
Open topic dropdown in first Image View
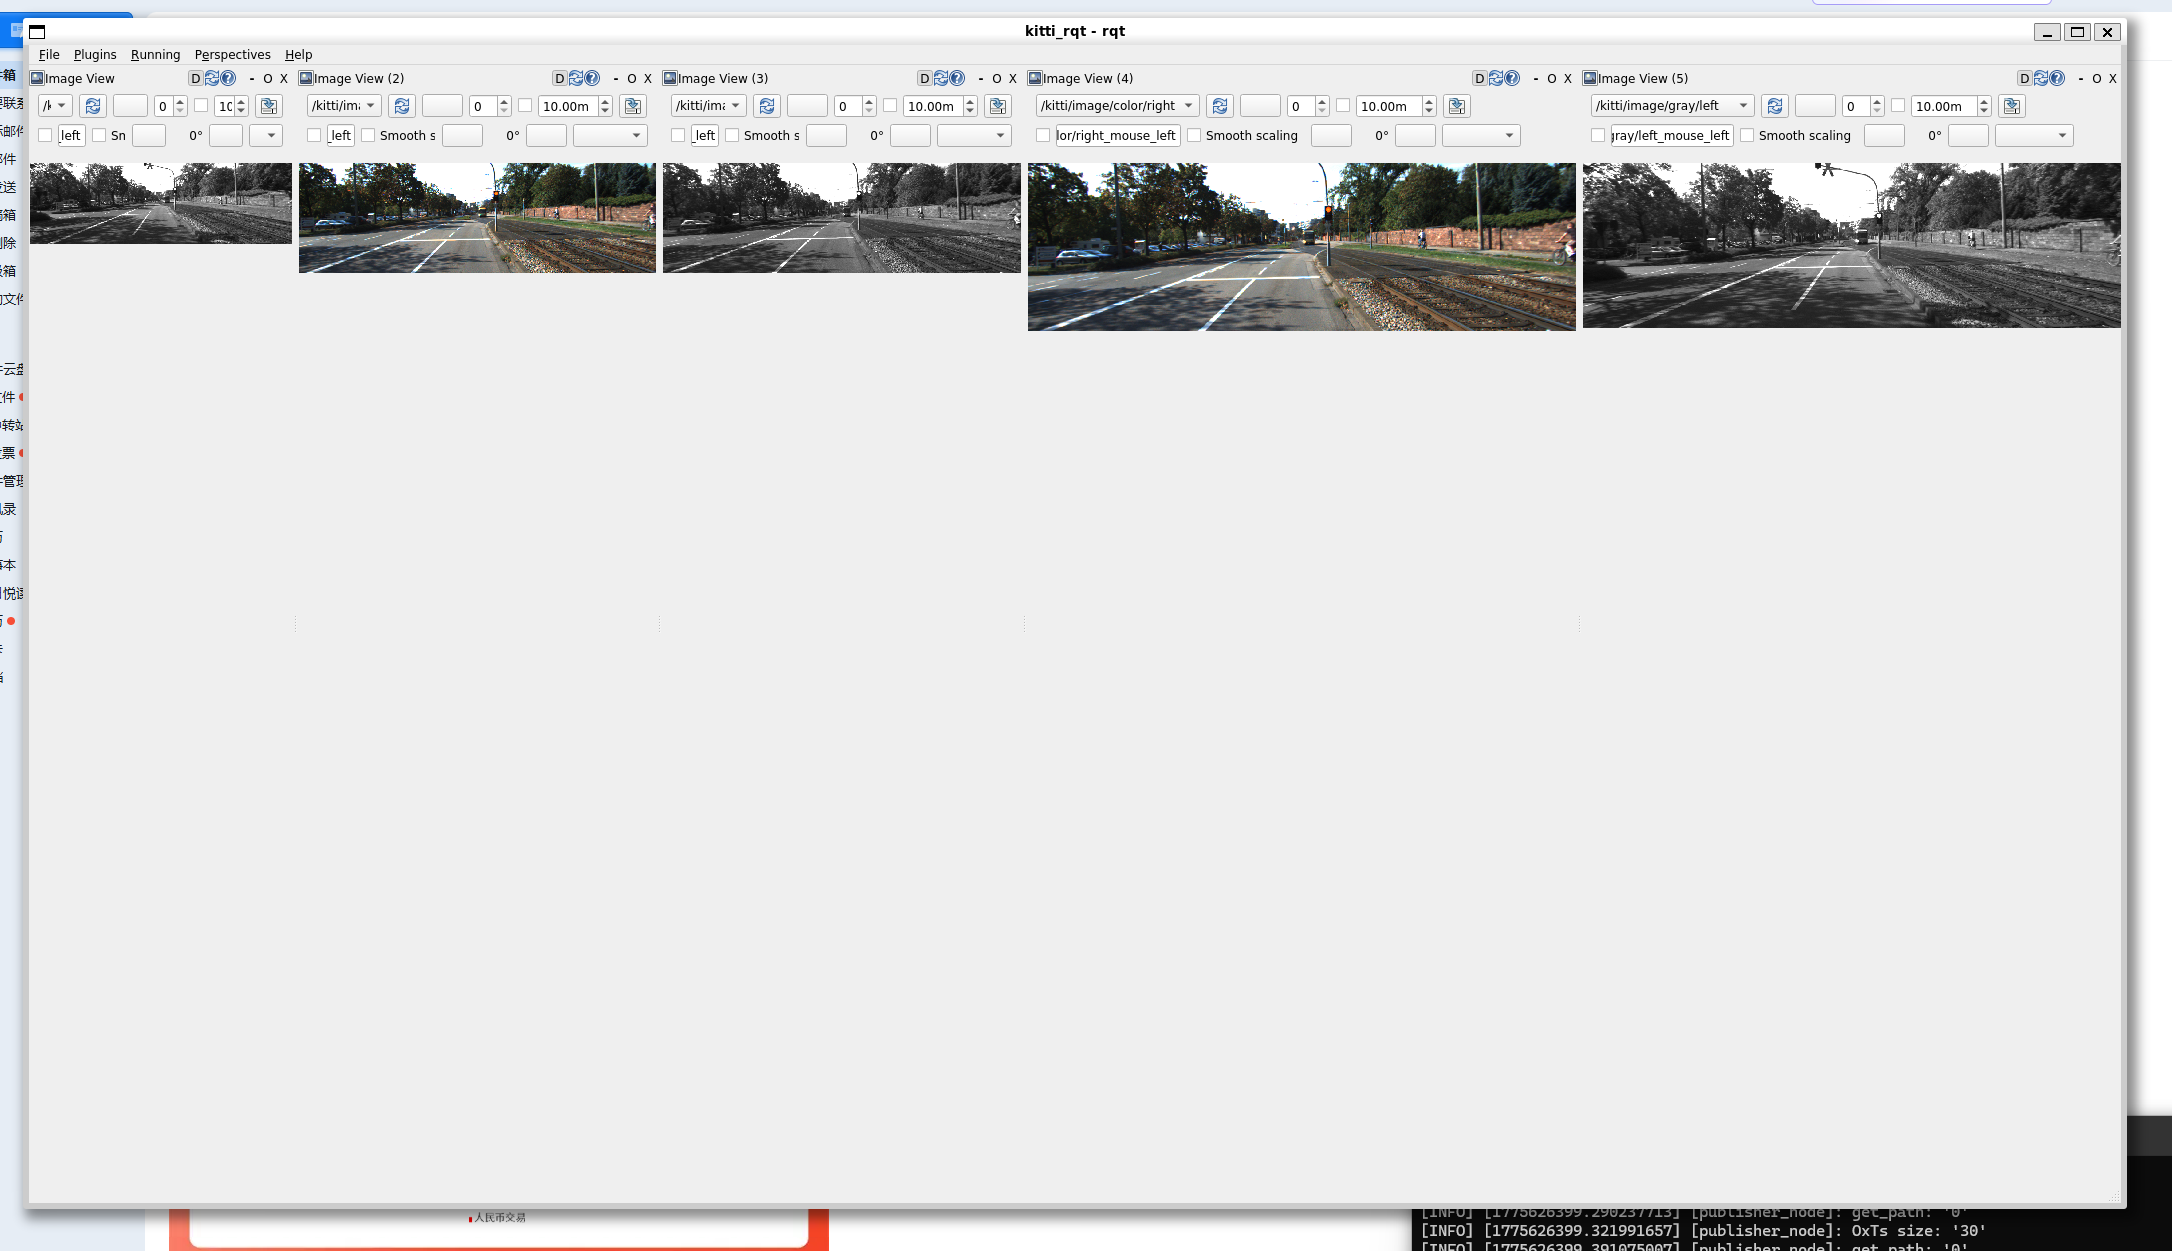[x=55, y=106]
